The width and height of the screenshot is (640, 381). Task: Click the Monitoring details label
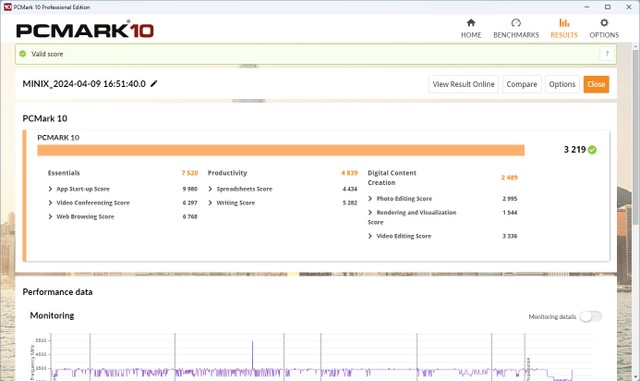(x=552, y=316)
